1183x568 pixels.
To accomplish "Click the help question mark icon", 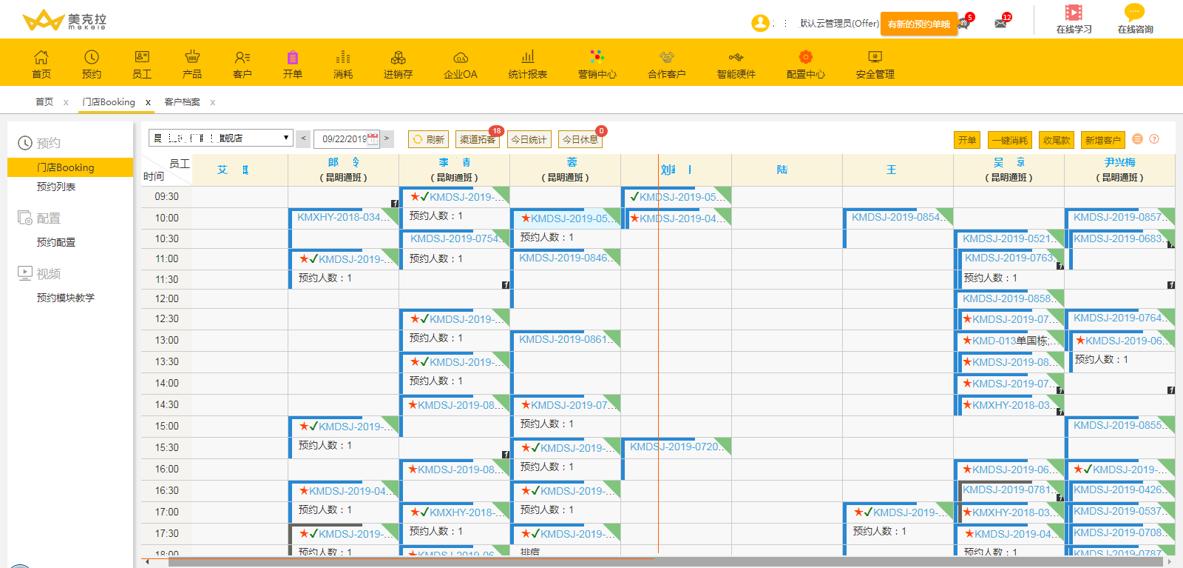I will [1154, 139].
